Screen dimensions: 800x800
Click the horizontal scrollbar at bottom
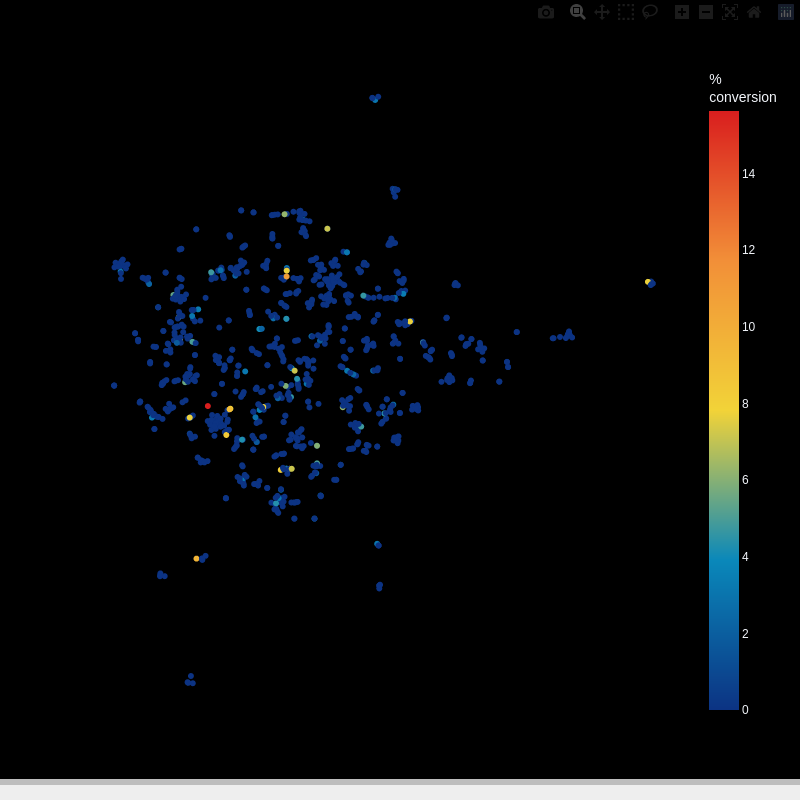click(400, 782)
